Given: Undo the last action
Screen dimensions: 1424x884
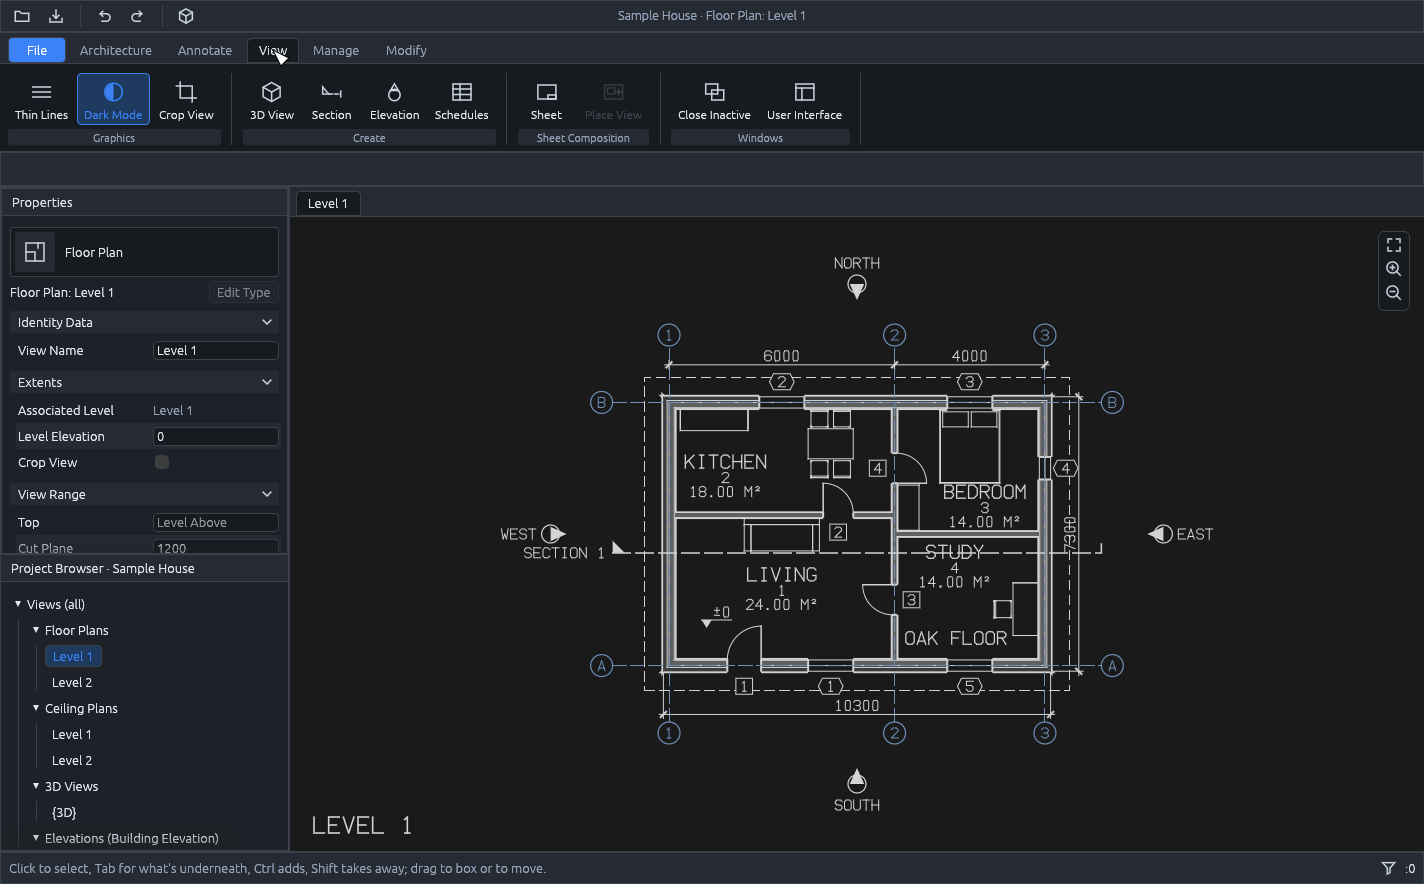Looking at the screenshot, I should tap(105, 16).
